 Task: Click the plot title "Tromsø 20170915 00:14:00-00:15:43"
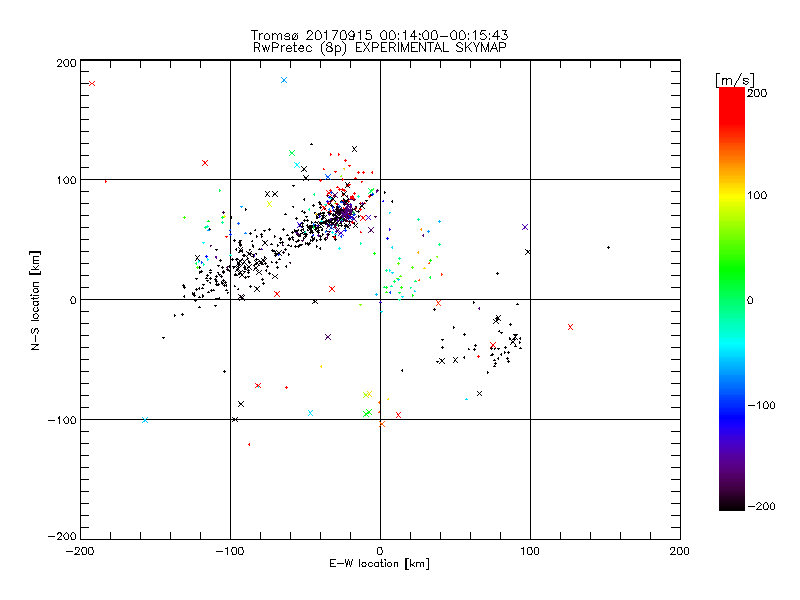click(379, 35)
